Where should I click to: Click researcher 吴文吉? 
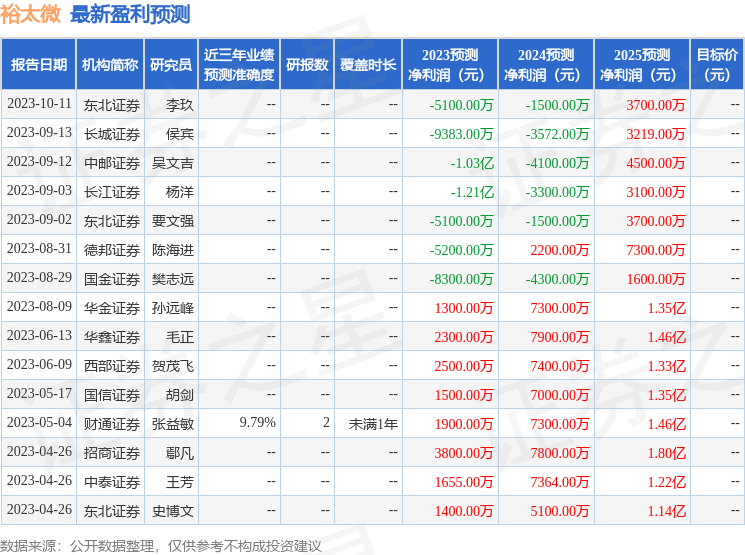tap(173, 163)
